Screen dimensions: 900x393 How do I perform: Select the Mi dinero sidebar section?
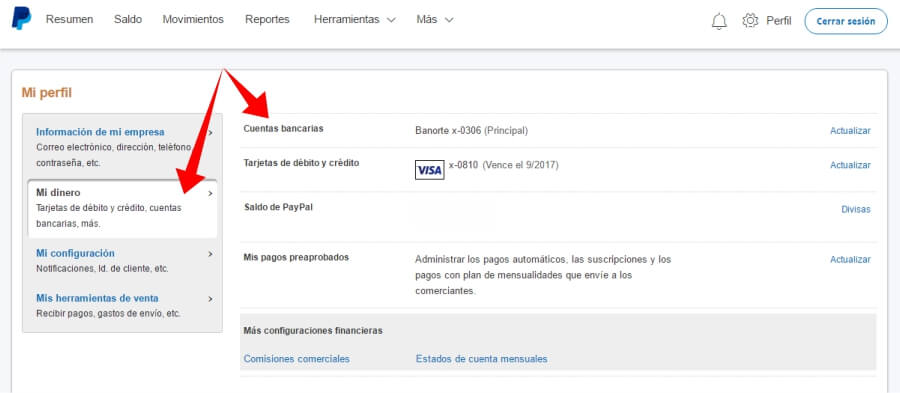[x=122, y=208]
